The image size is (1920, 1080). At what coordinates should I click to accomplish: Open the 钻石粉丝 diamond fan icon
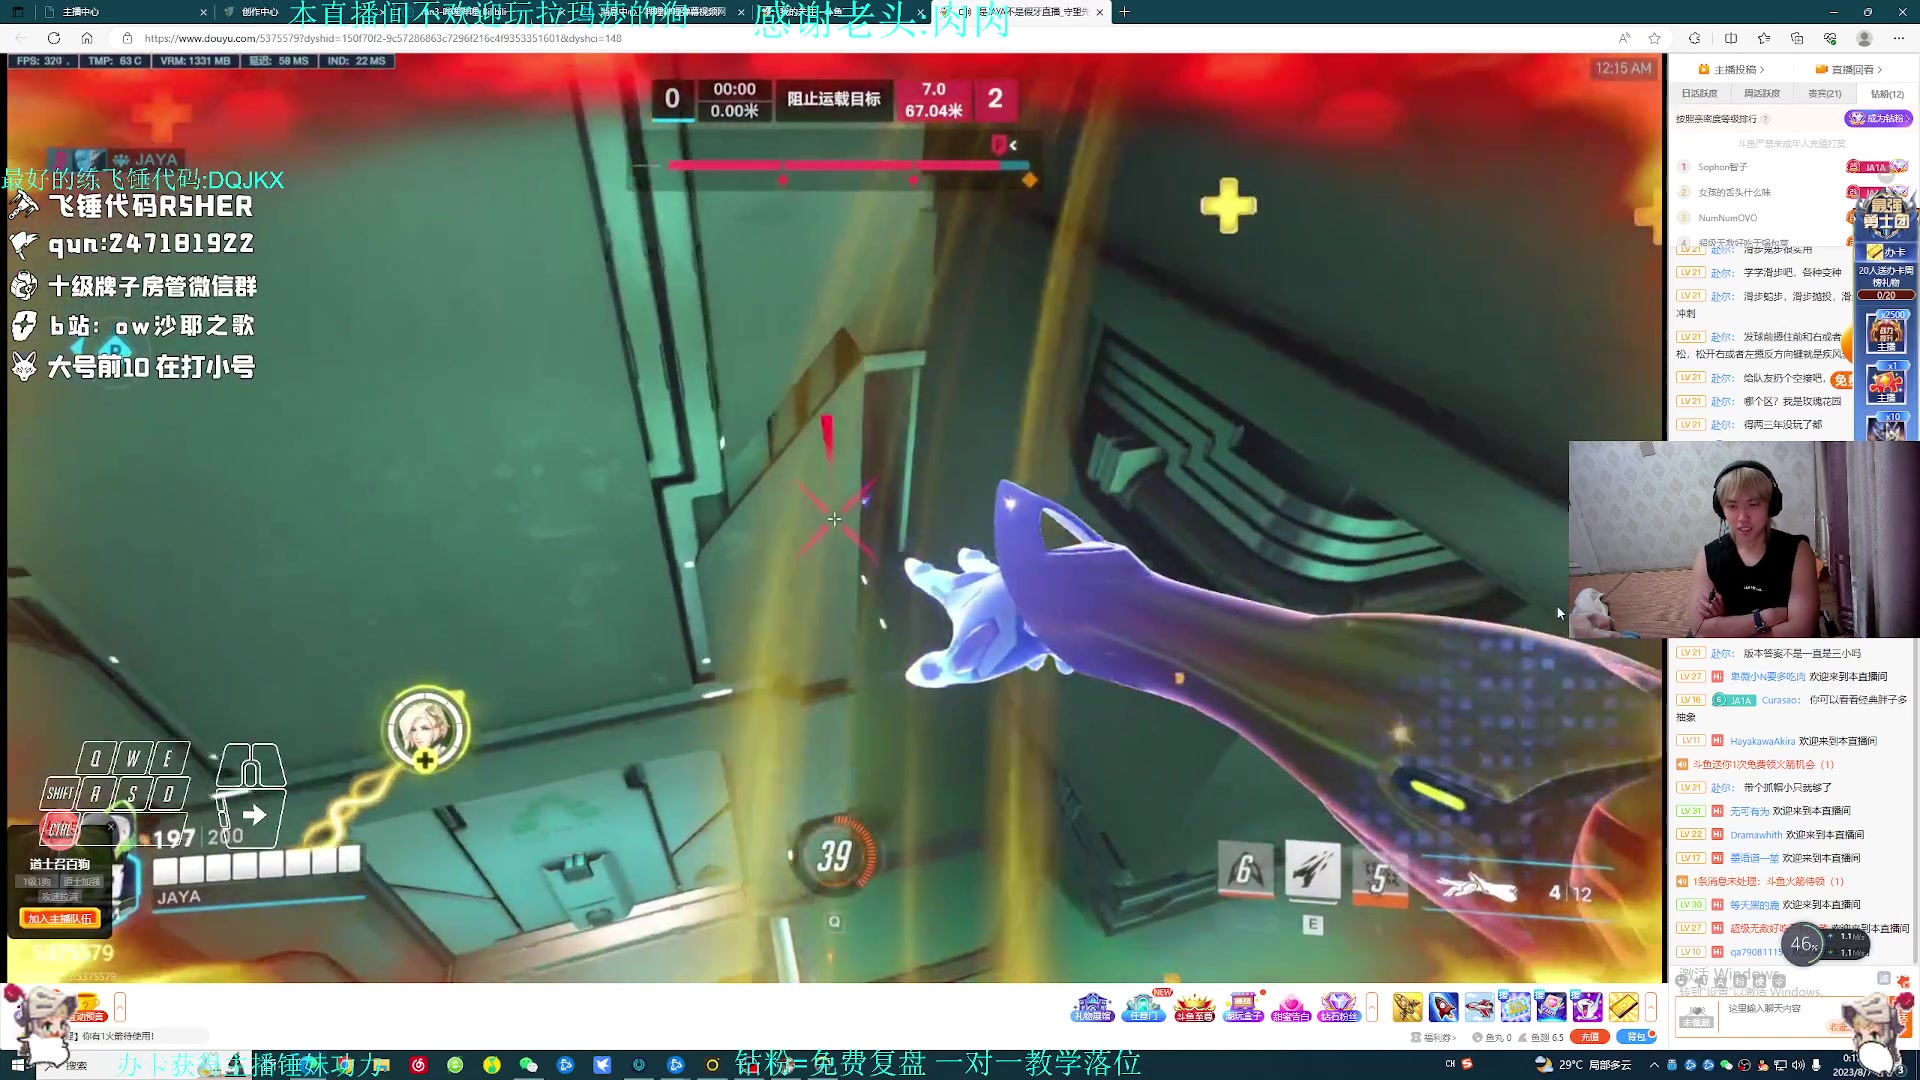click(1339, 1007)
